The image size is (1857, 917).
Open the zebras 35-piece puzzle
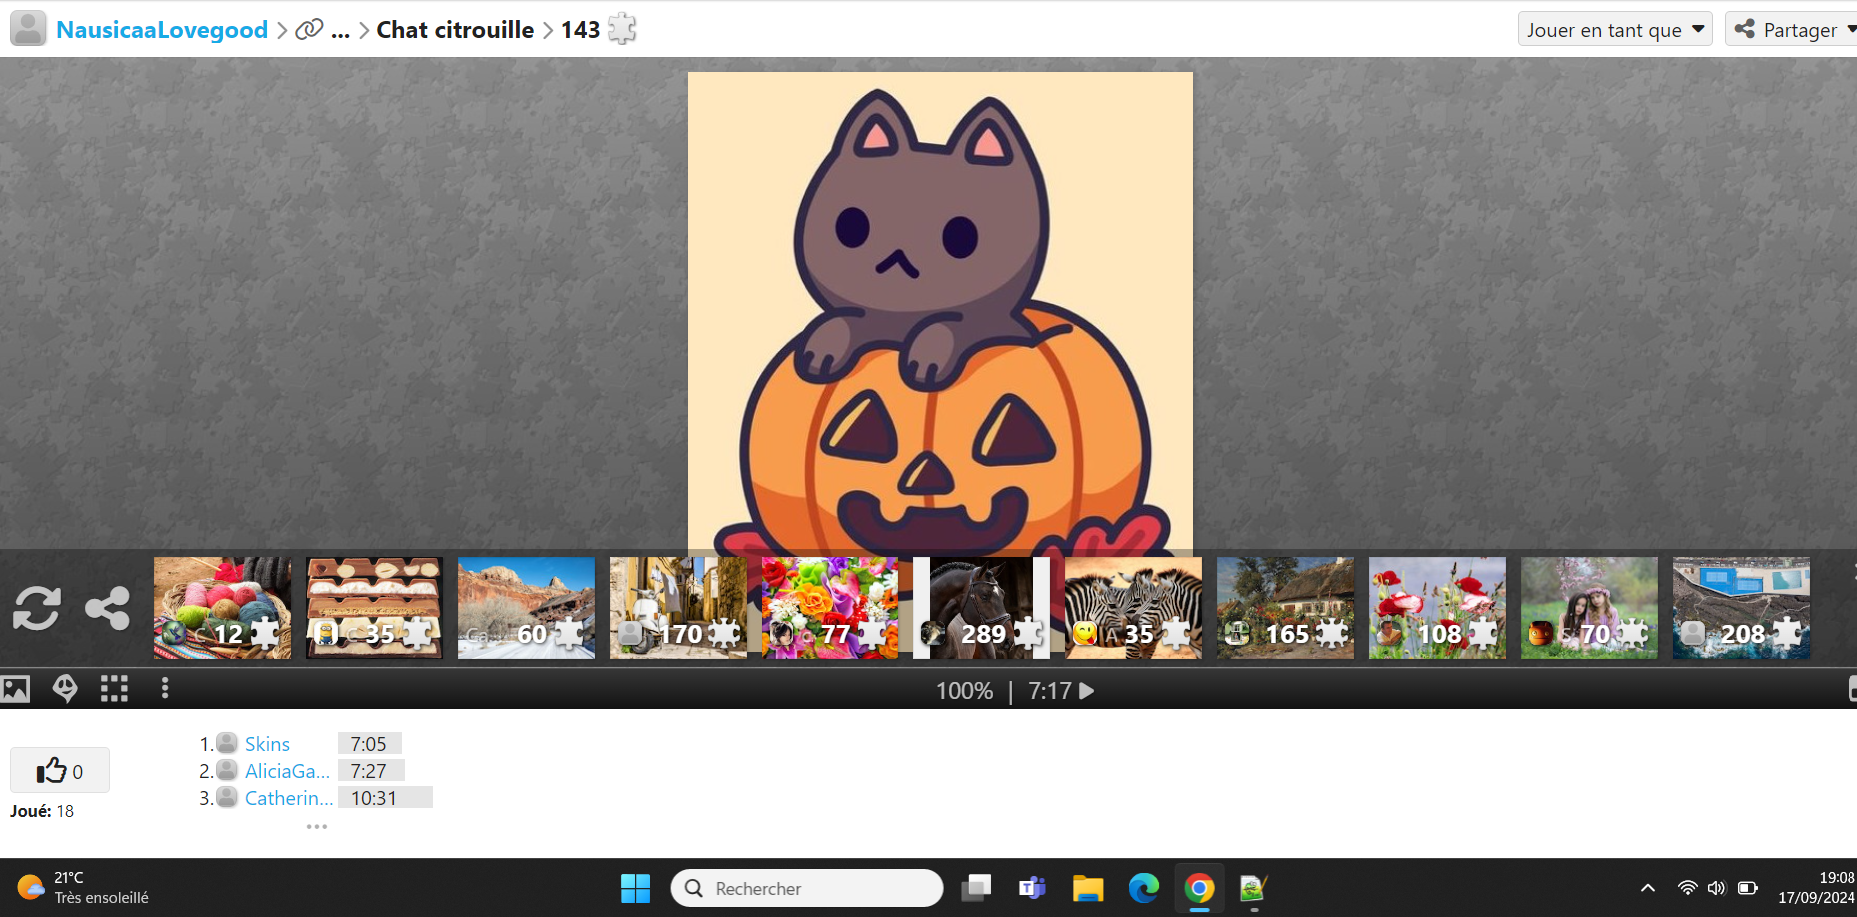tap(1134, 608)
